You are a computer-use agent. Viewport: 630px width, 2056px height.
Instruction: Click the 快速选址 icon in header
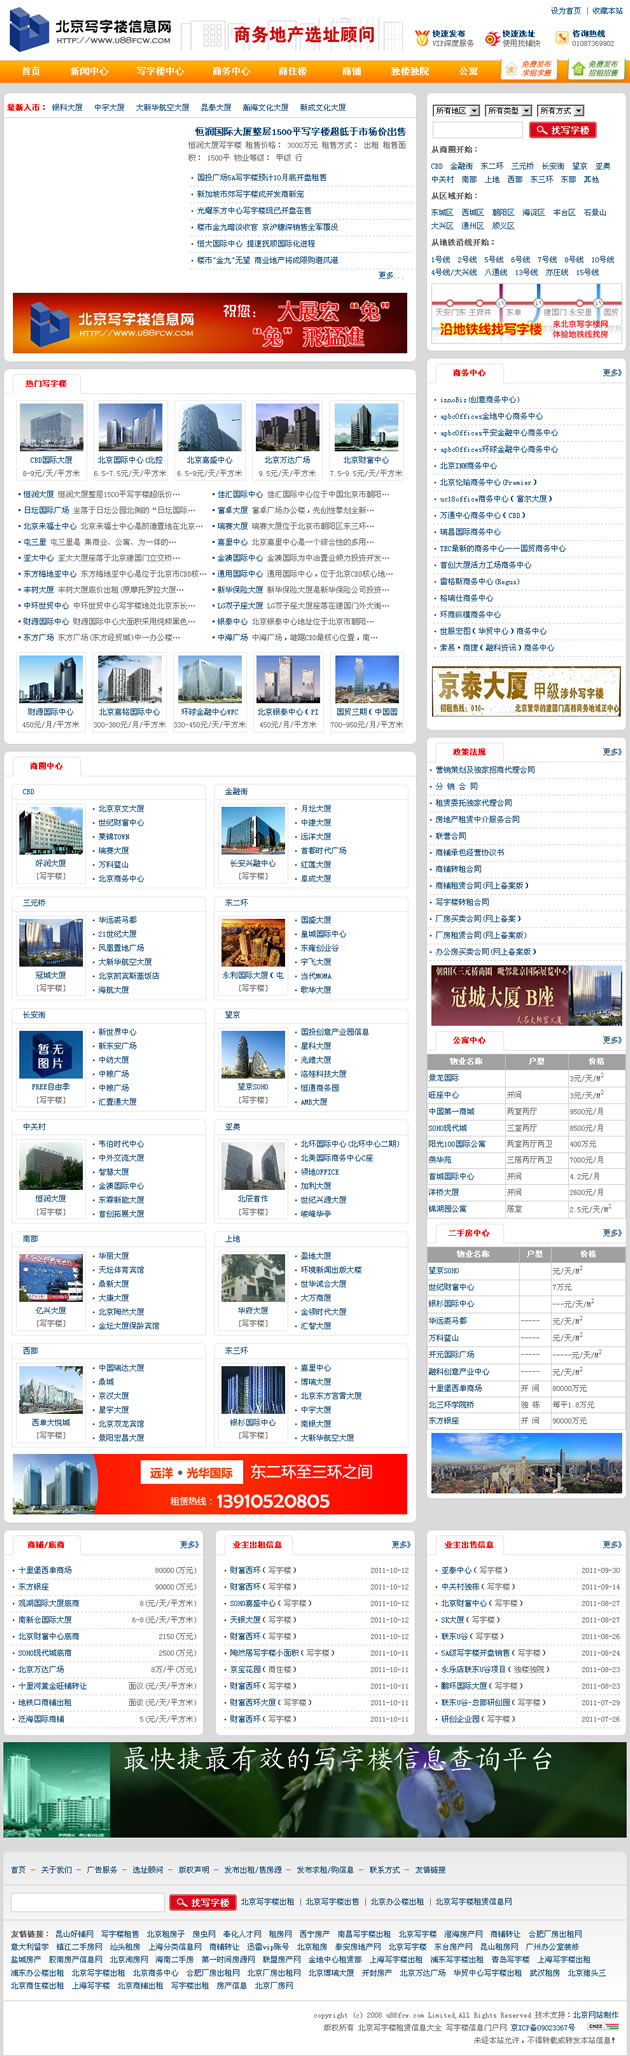[491, 38]
